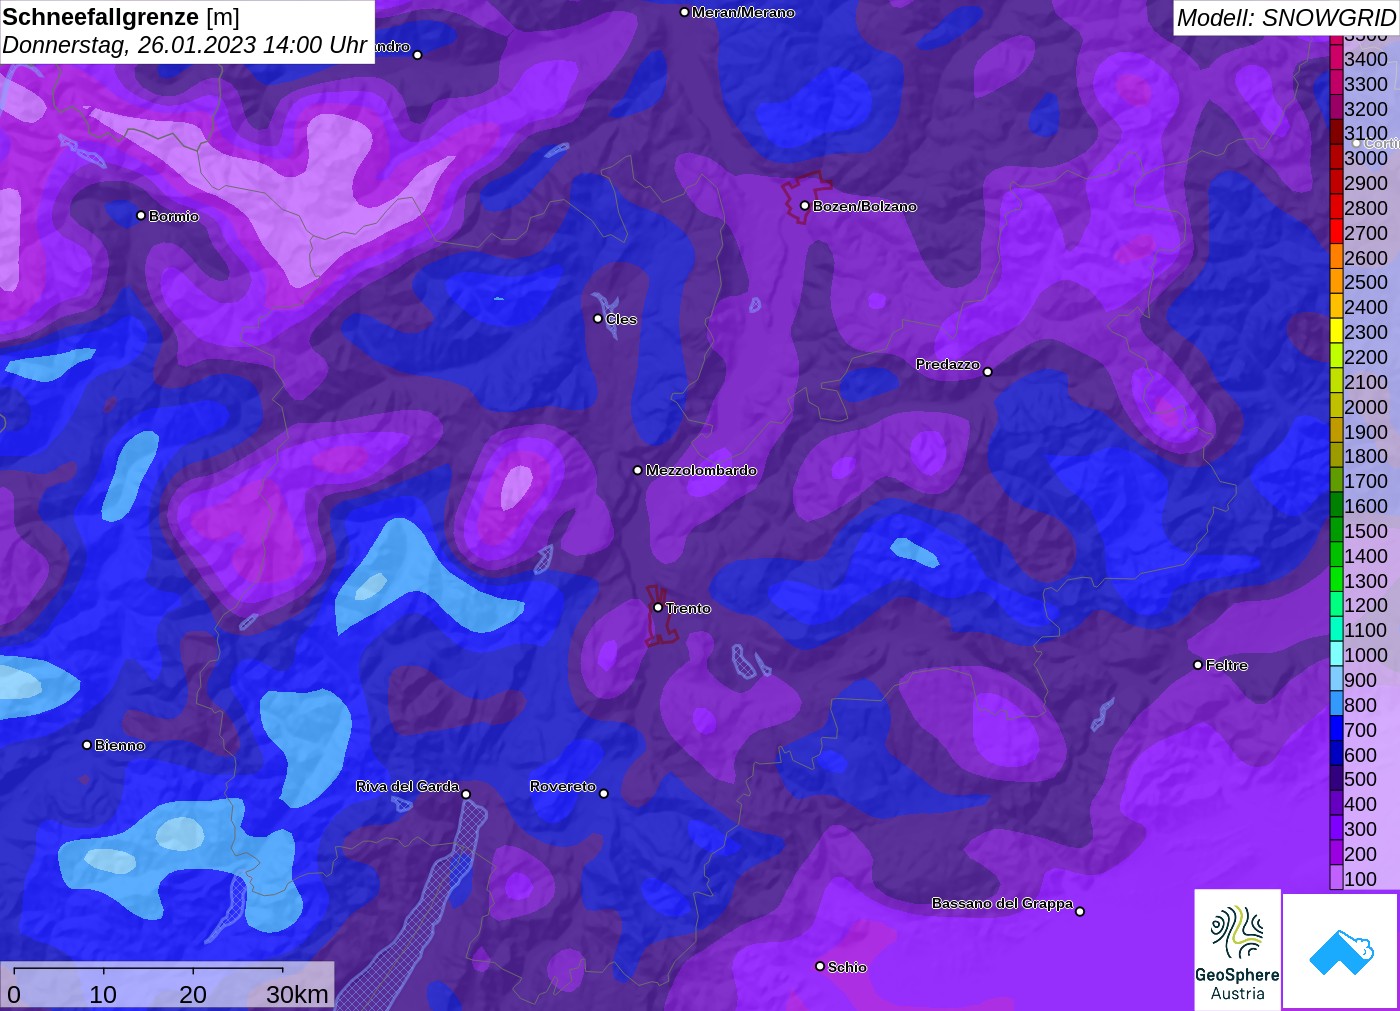Click the 900 legend value
1400x1011 pixels.
(1361, 680)
